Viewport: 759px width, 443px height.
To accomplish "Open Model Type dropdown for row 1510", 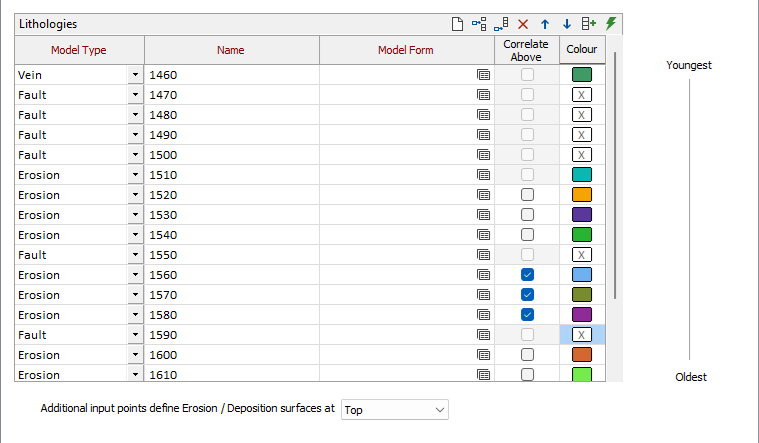I will 136,175.
